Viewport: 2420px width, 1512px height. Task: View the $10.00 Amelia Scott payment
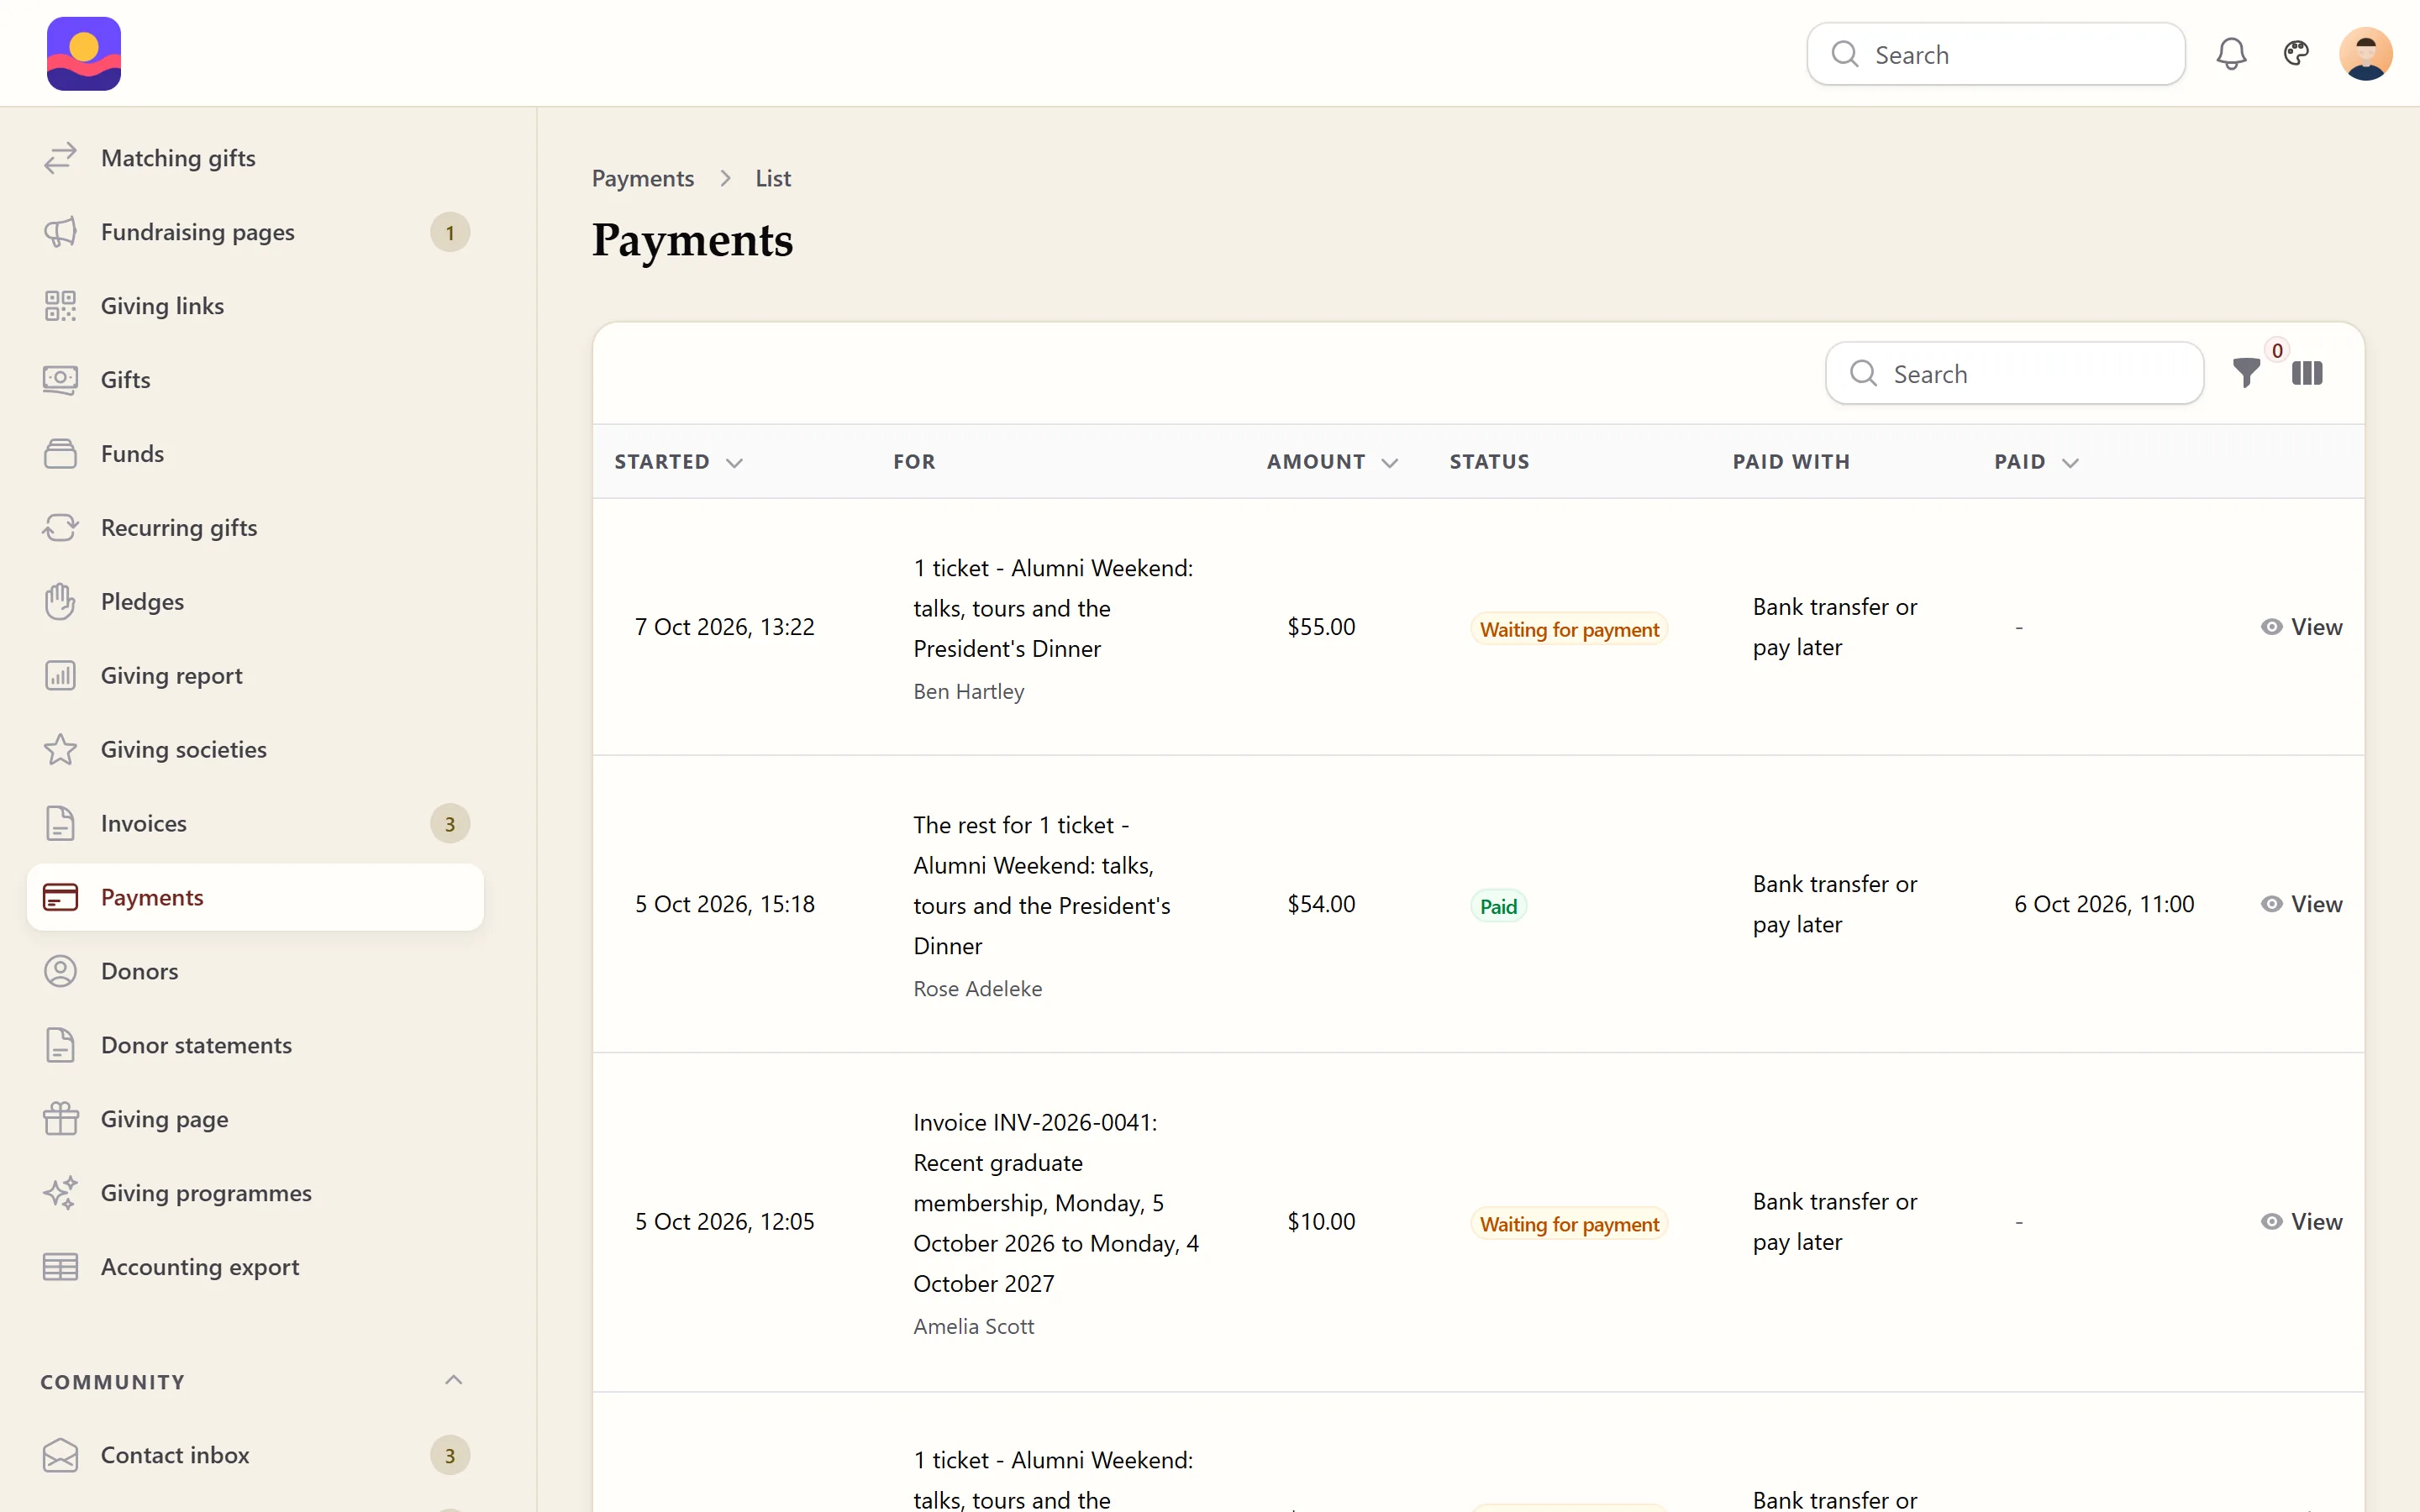point(2301,1222)
